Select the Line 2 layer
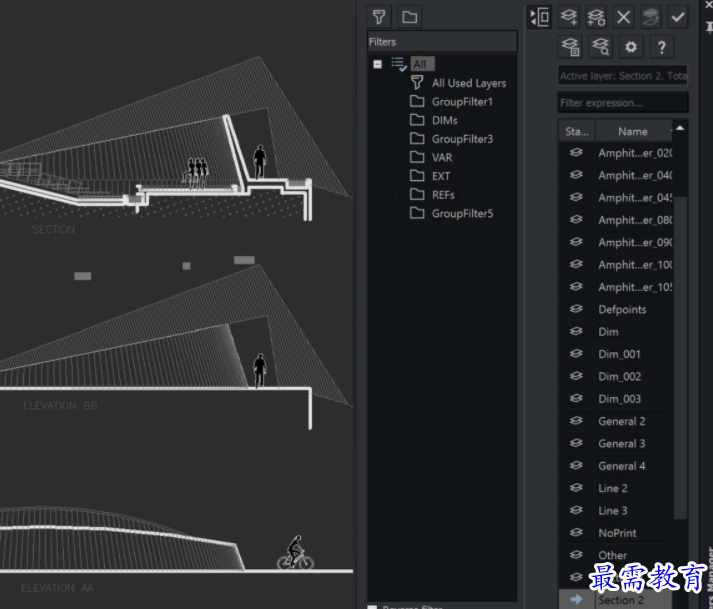Image resolution: width=713 pixels, height=609 pixels. pos(613,488)
